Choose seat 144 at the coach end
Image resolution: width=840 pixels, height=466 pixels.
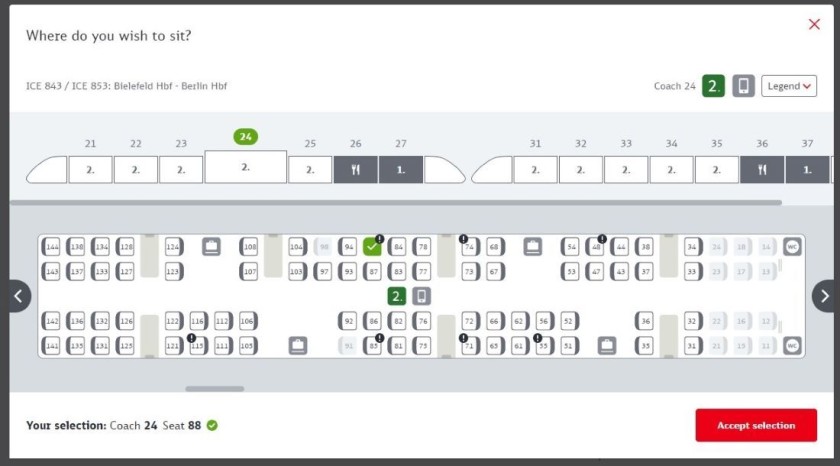point(52,246)
